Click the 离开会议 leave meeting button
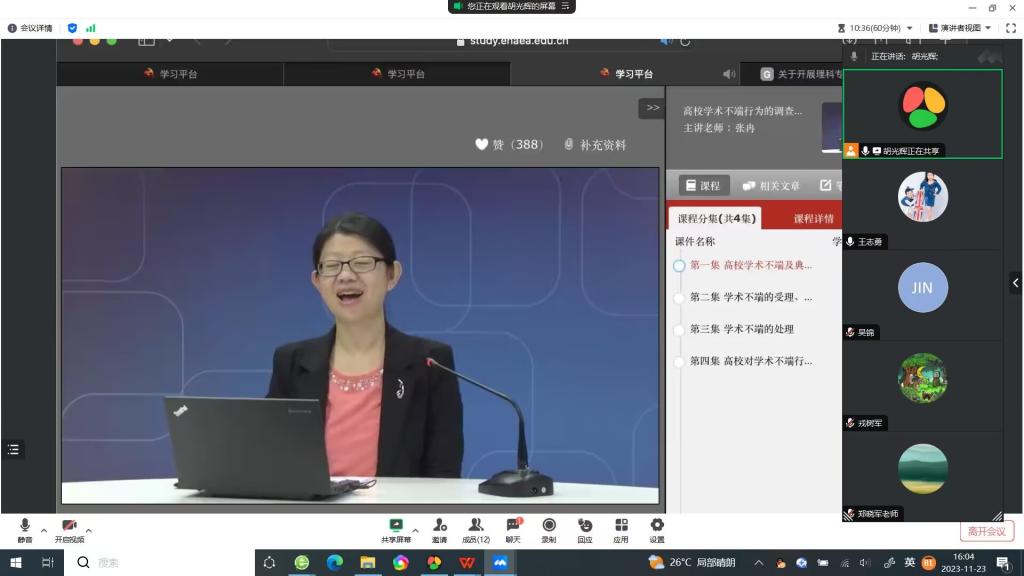1024x576 pixels. [987, 531]
